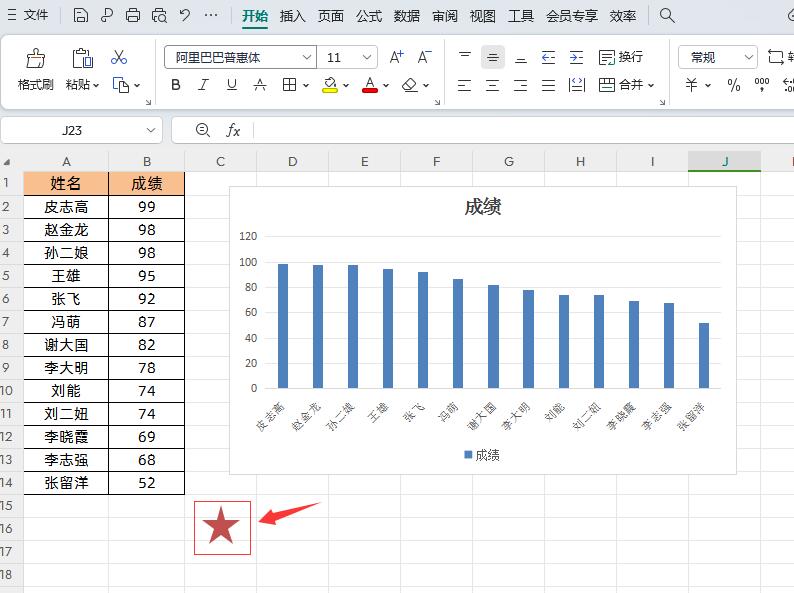Click the Save icon in quick toolbar

[81, 15]
